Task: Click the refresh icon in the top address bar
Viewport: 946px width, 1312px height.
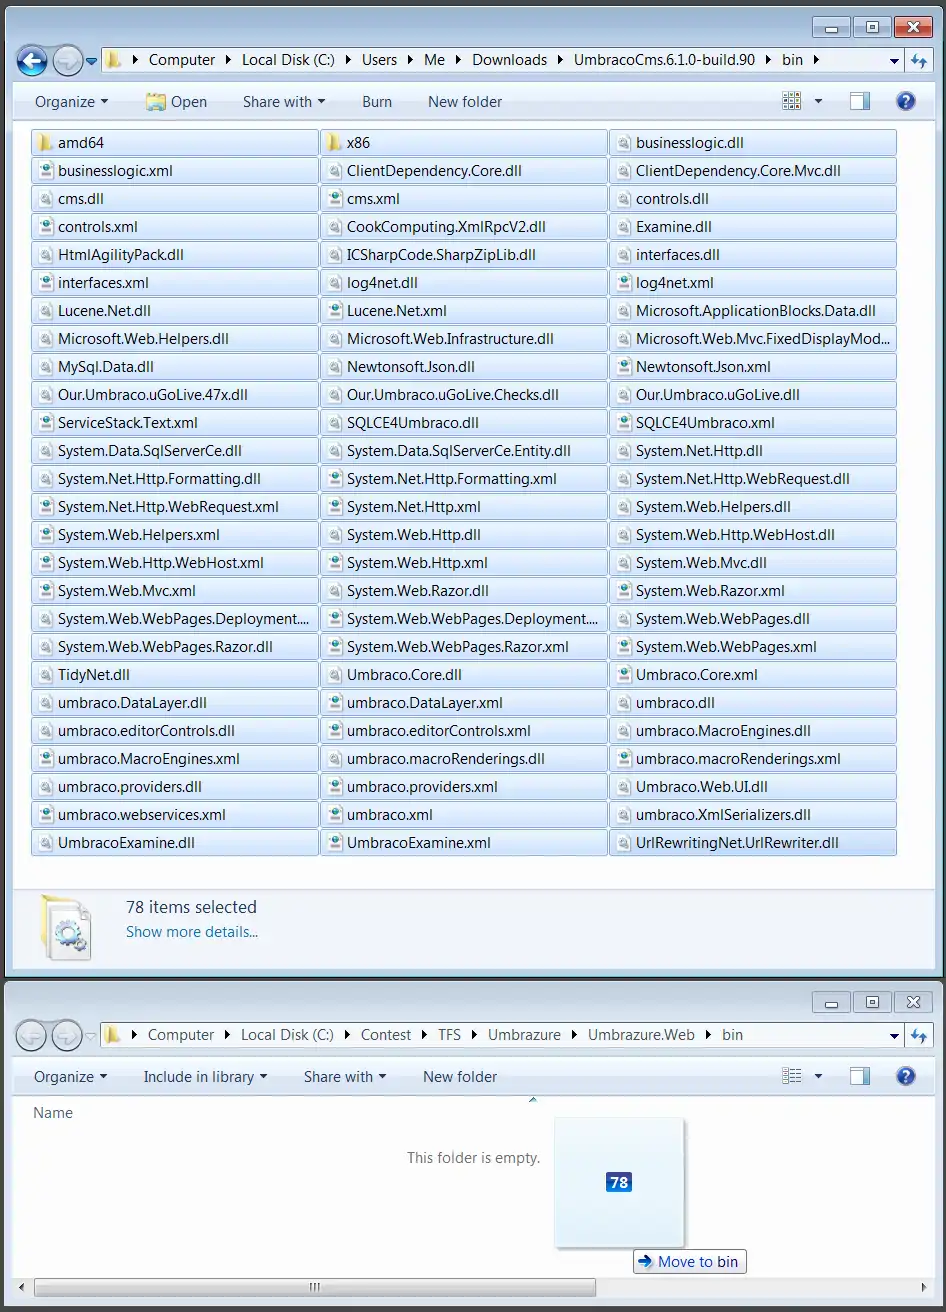Action: (919, 60)
